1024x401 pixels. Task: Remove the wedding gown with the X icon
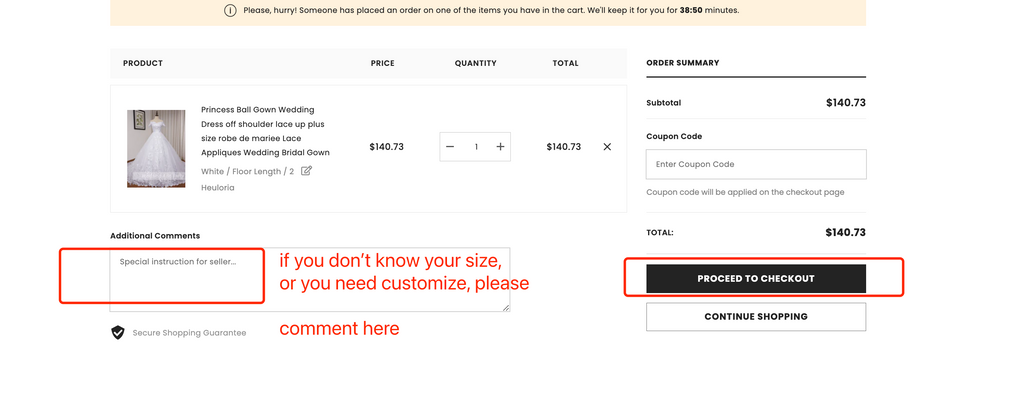click(607, 147)
